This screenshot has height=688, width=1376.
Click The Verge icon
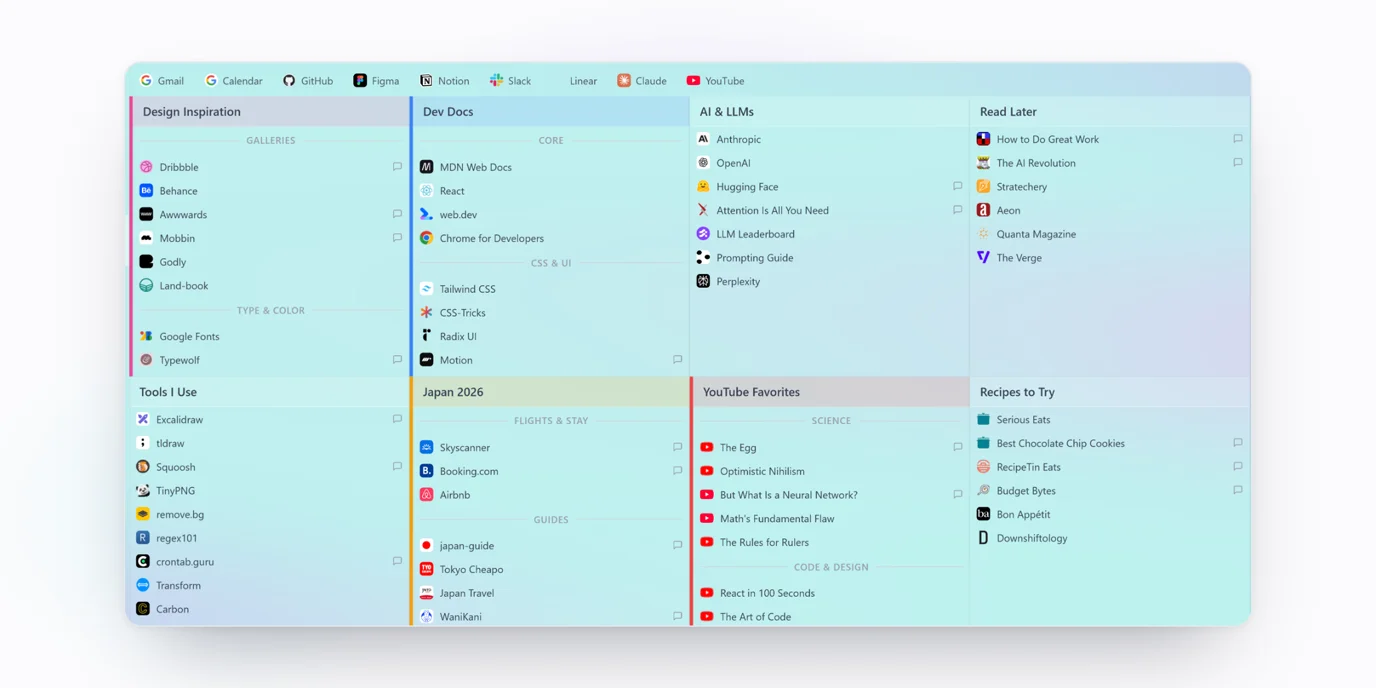[x=983, y=258]
